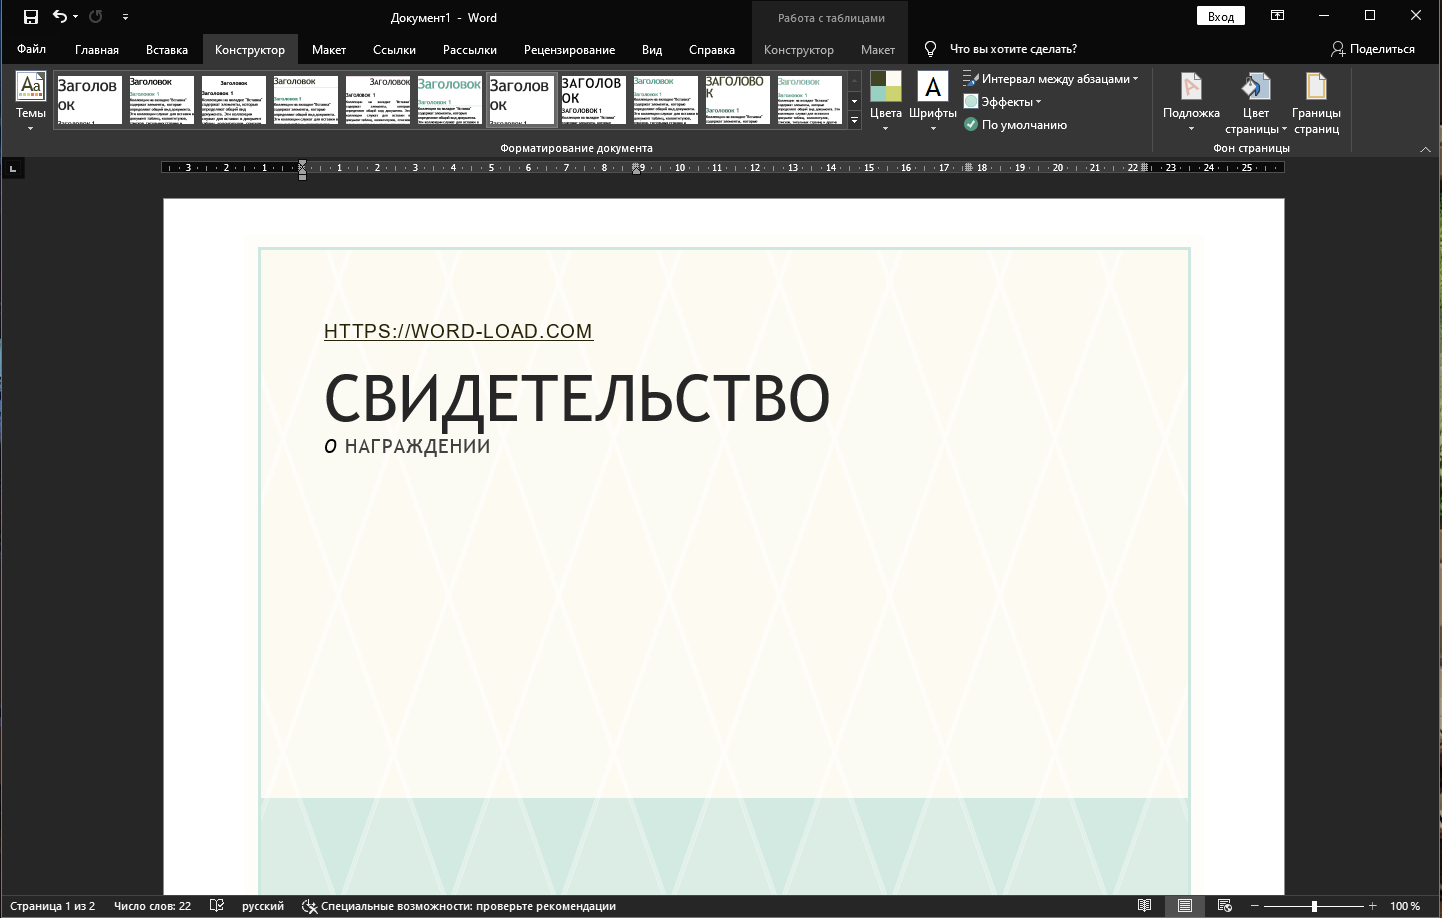The height and width of the screenshot is (918, 1442).
Task: Open HTTPS://WORD-LOAD.COM hyperlink in document
Action: [458, 331]
